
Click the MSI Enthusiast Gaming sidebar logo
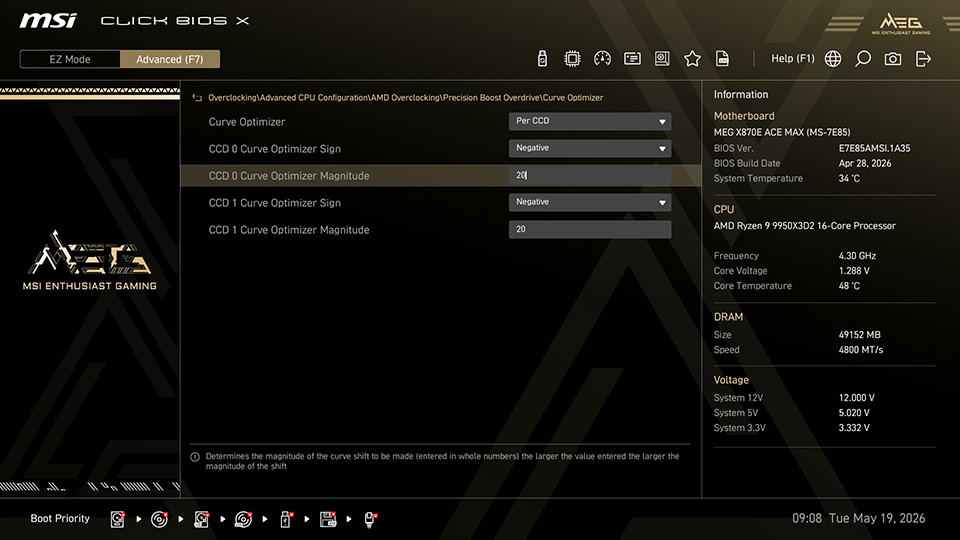point(89,260)
